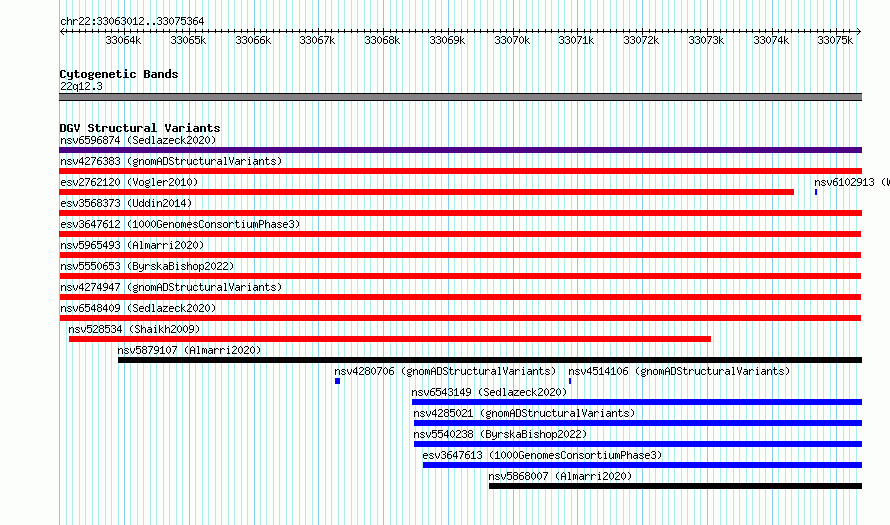Select the red nsv6548409 variant bar
The width and height of the screenshot is (890, 525).
[460, 318]
